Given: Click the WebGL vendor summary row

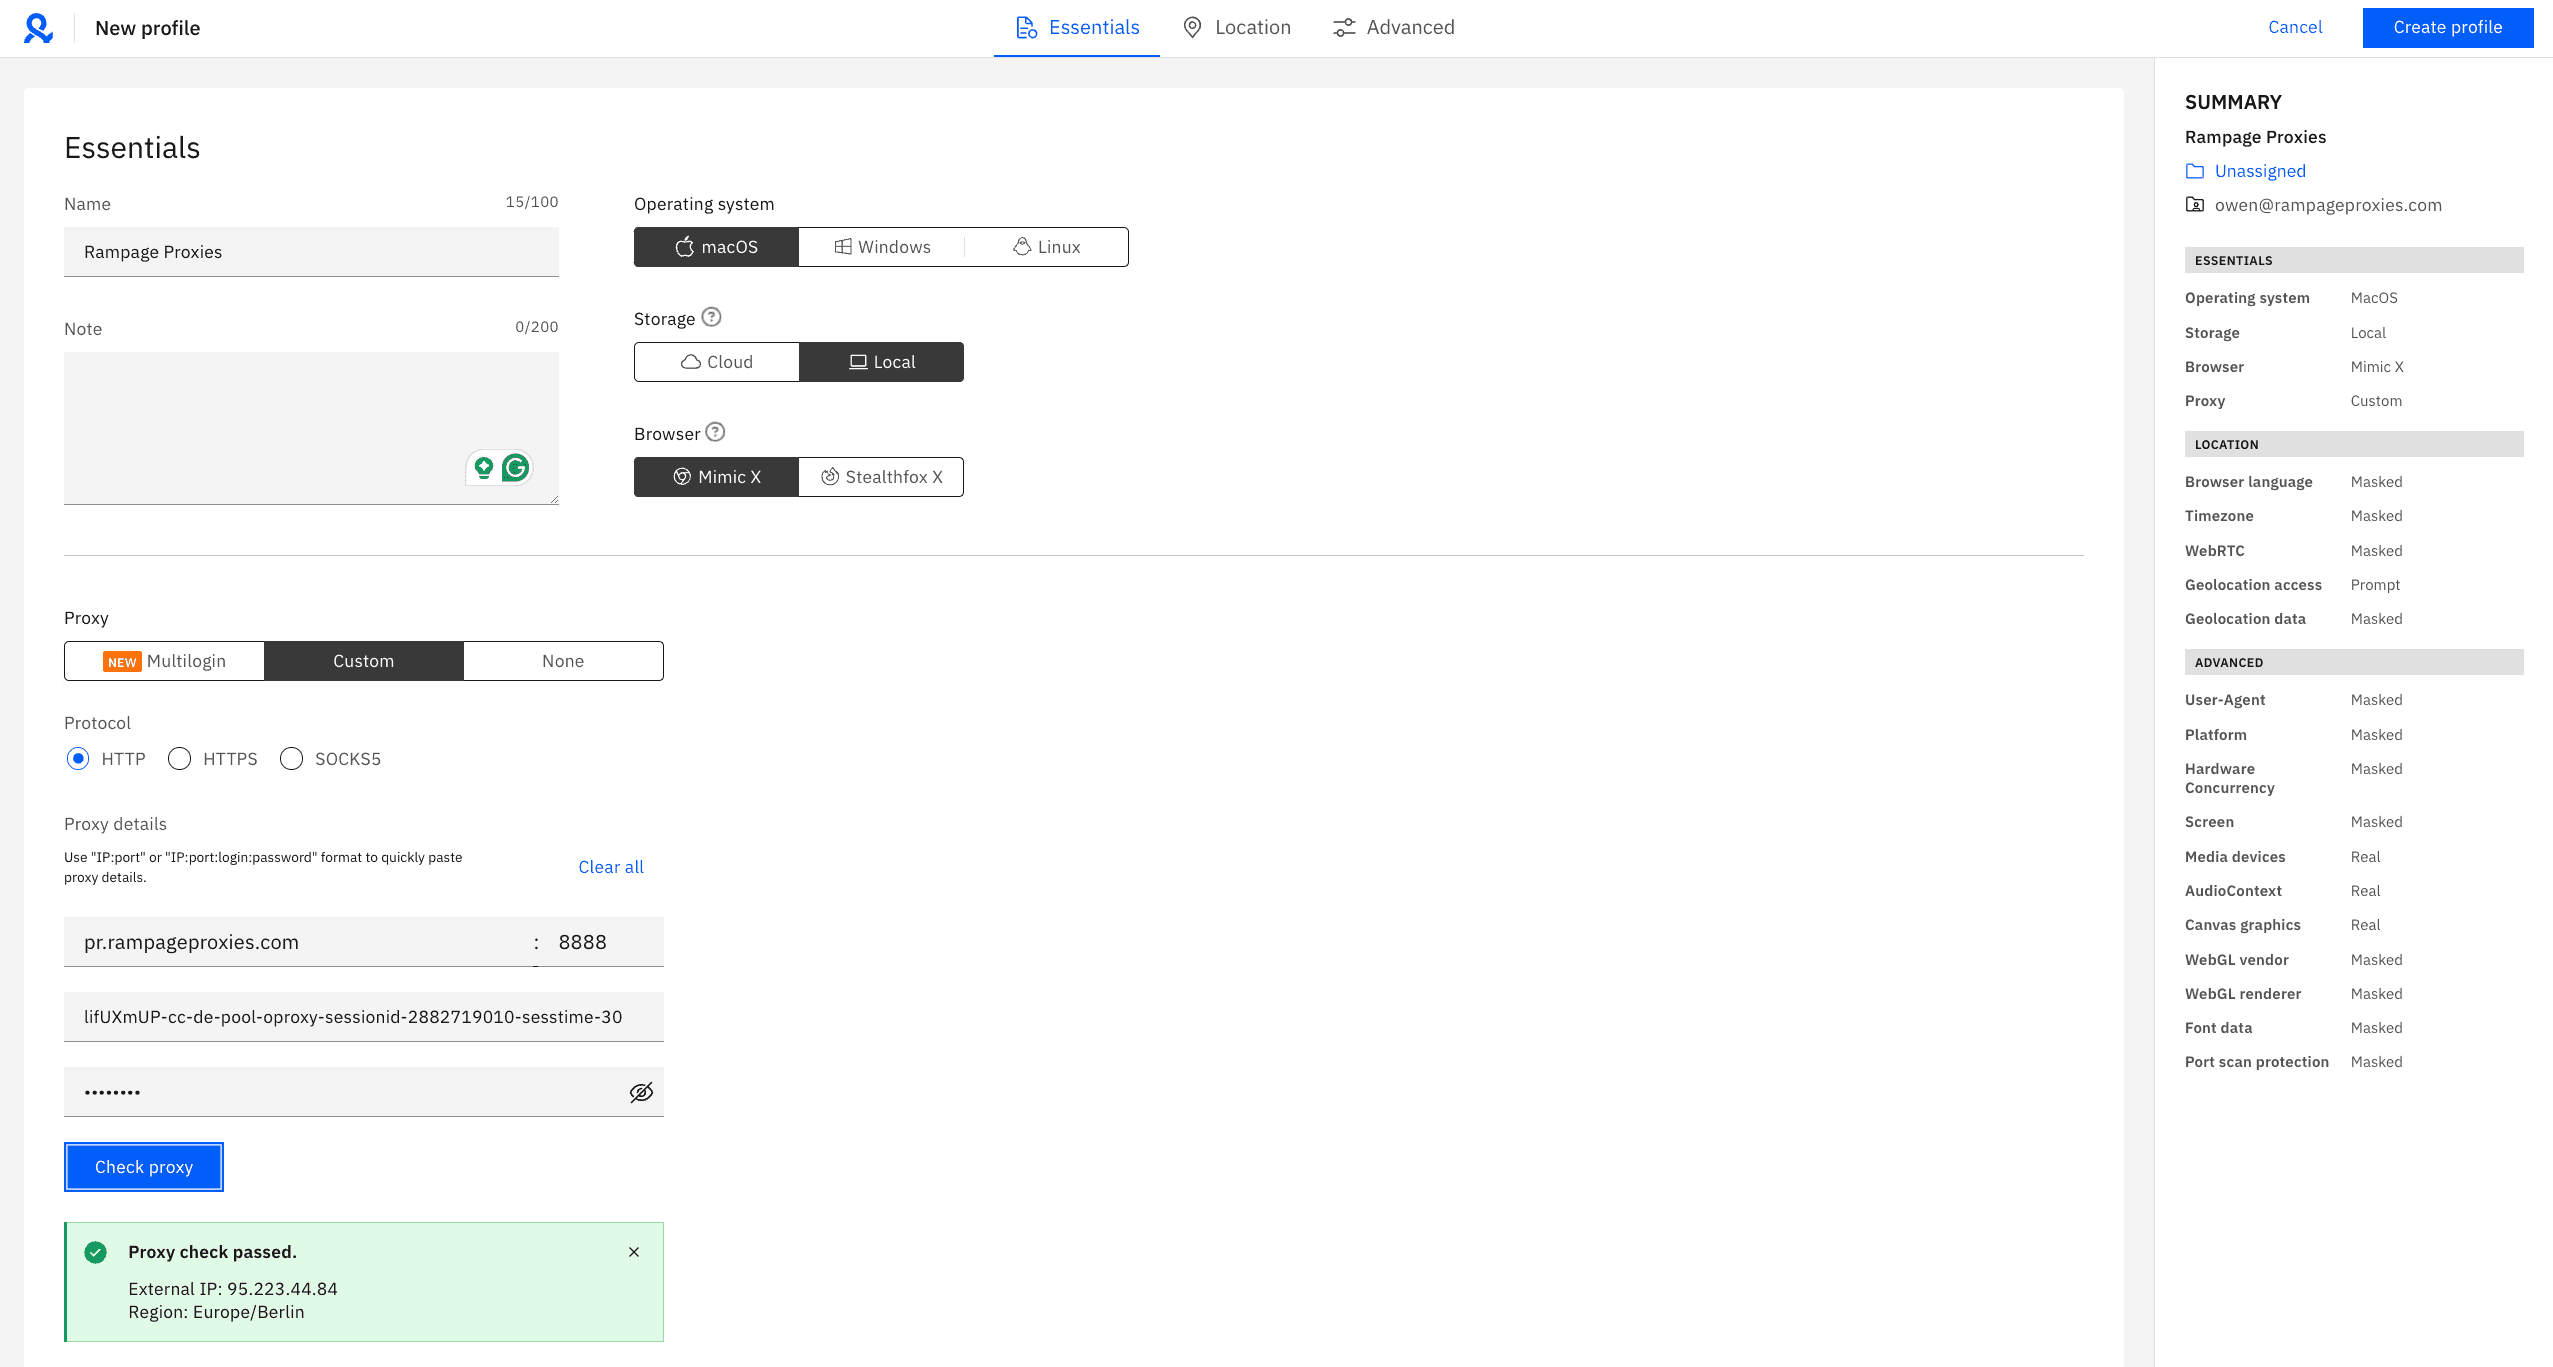Looking at the screenshot, I should 2354,960.
